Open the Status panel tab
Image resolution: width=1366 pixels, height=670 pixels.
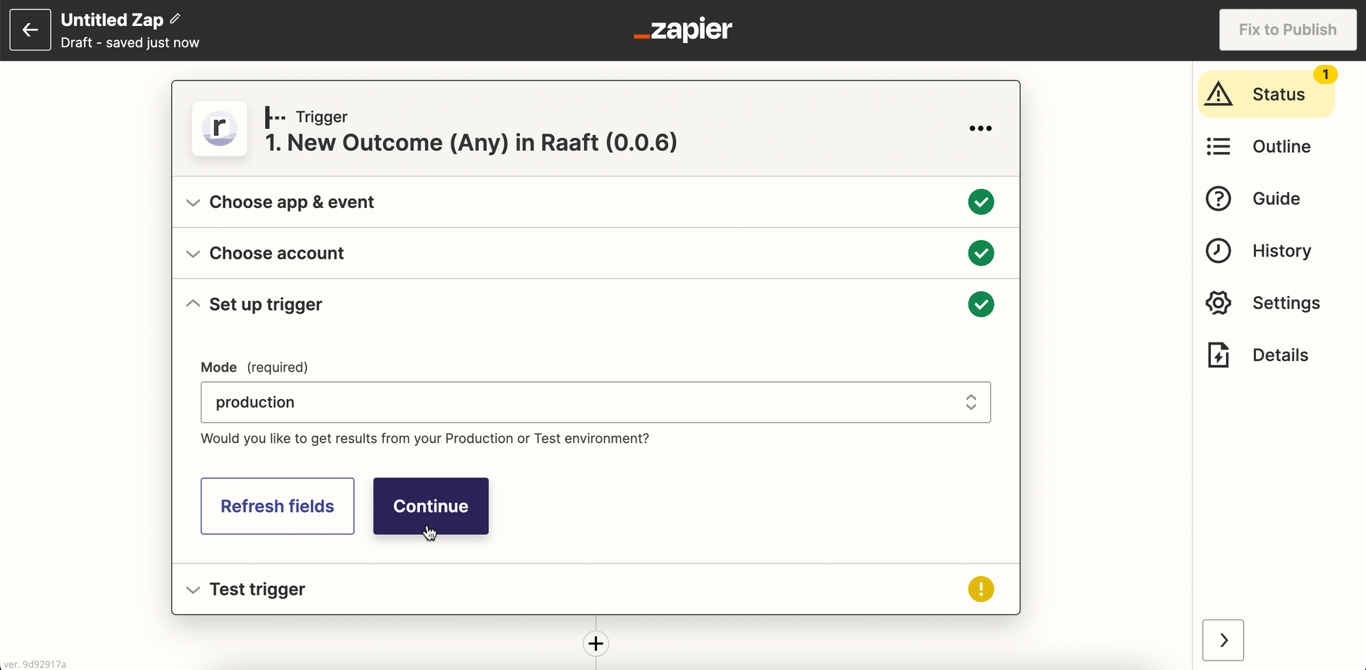point(1266,94)
